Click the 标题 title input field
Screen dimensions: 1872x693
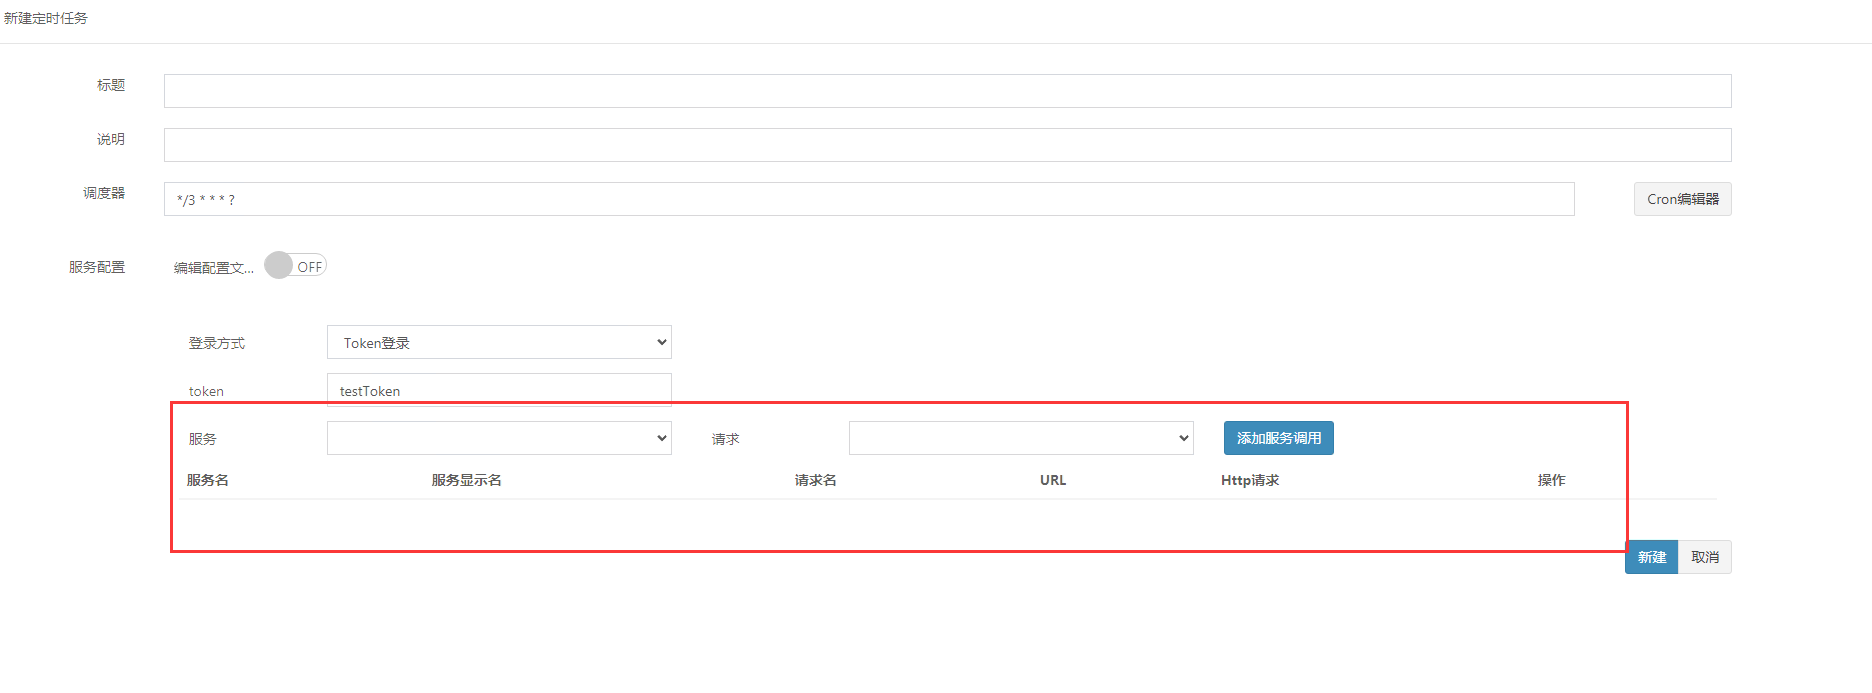(x=947, y=91)
